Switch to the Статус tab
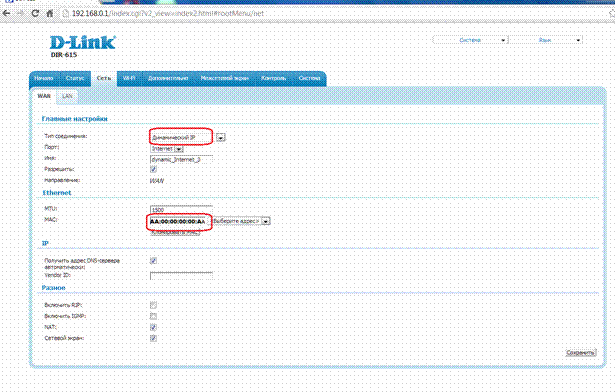This screenshot has width=615, height=392. [x=75, y=78]
